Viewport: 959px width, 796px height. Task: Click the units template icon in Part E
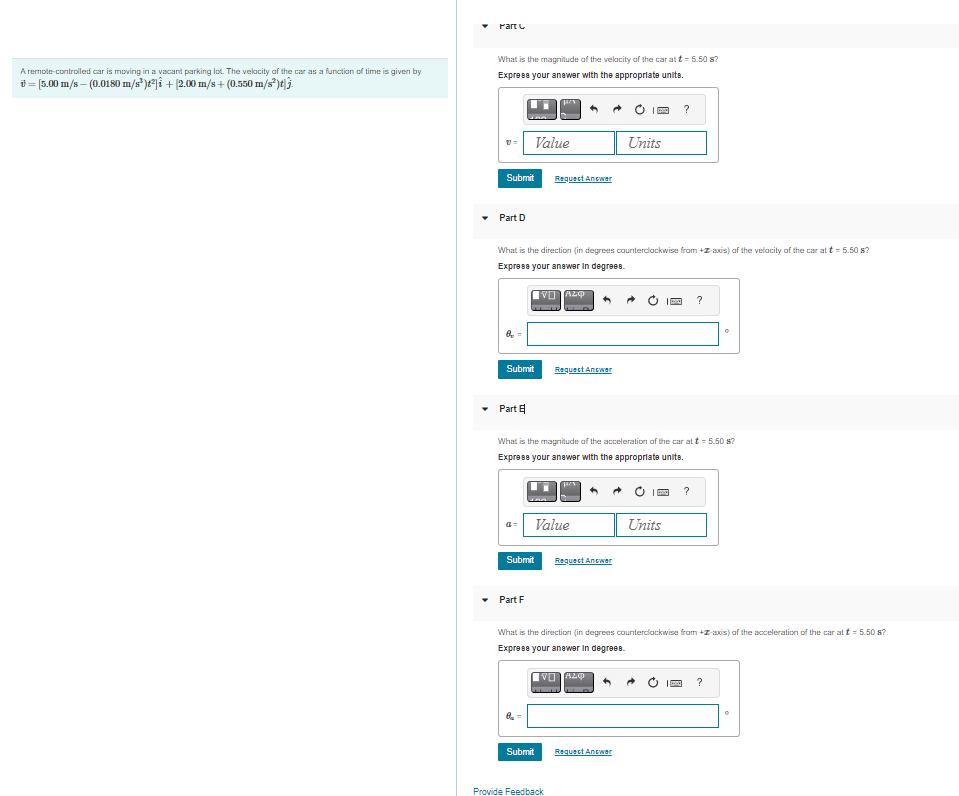tap(570, 491)
